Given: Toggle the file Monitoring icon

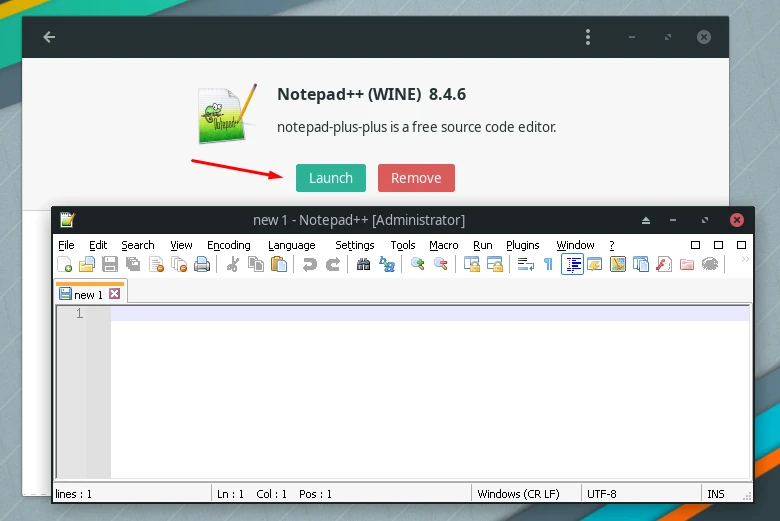Looking at the screenshot, I should pos(710,264).
